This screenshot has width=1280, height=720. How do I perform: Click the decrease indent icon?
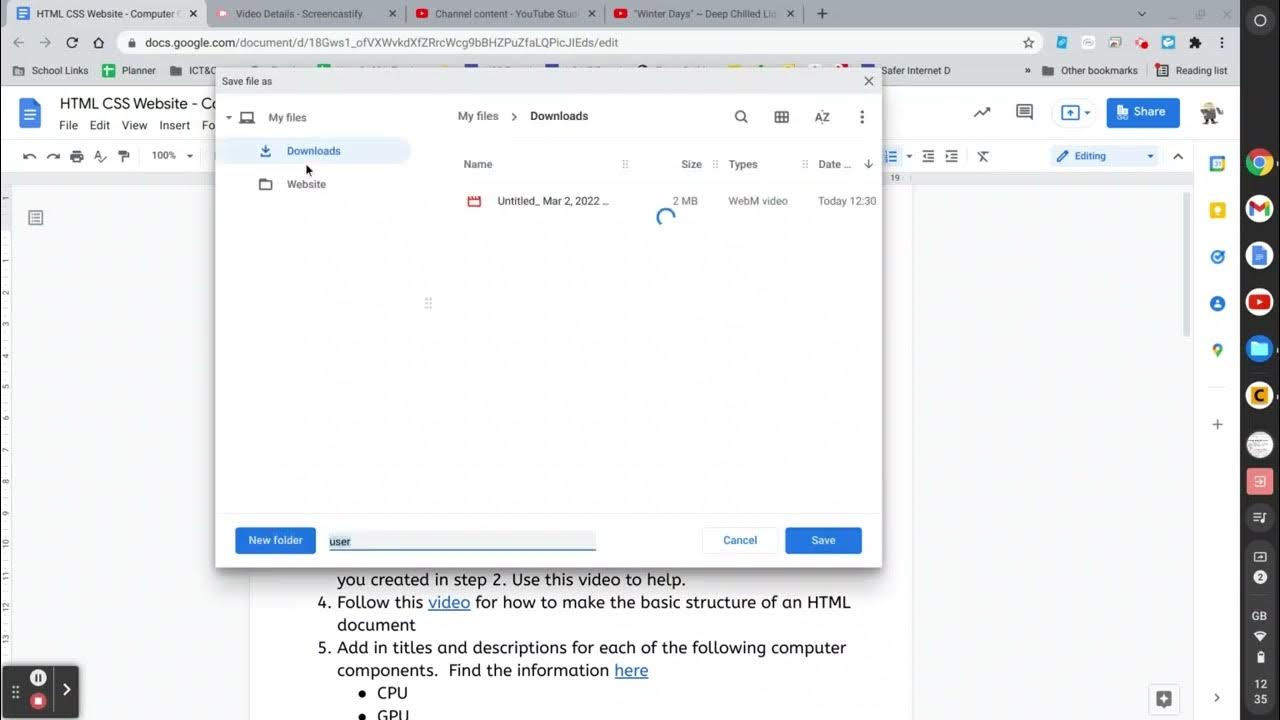pos(928,156)
